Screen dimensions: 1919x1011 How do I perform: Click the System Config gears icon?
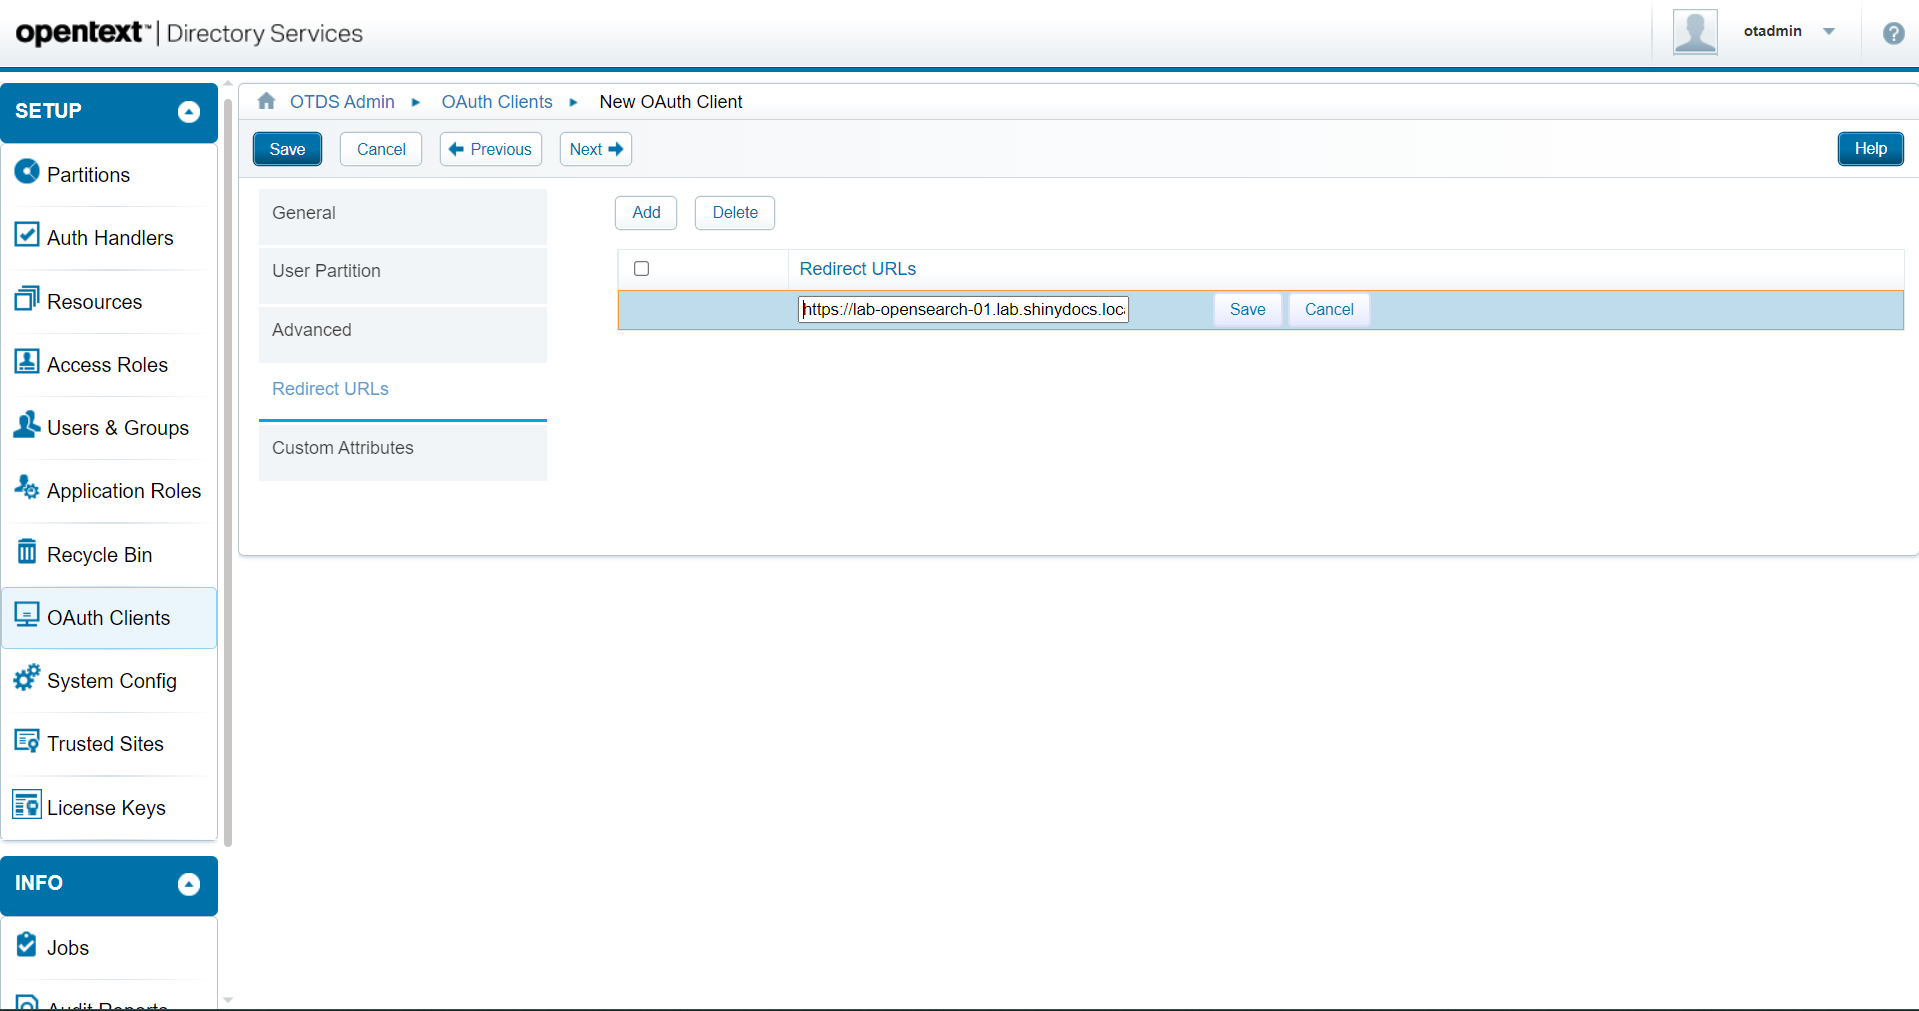tap(27, 678)
